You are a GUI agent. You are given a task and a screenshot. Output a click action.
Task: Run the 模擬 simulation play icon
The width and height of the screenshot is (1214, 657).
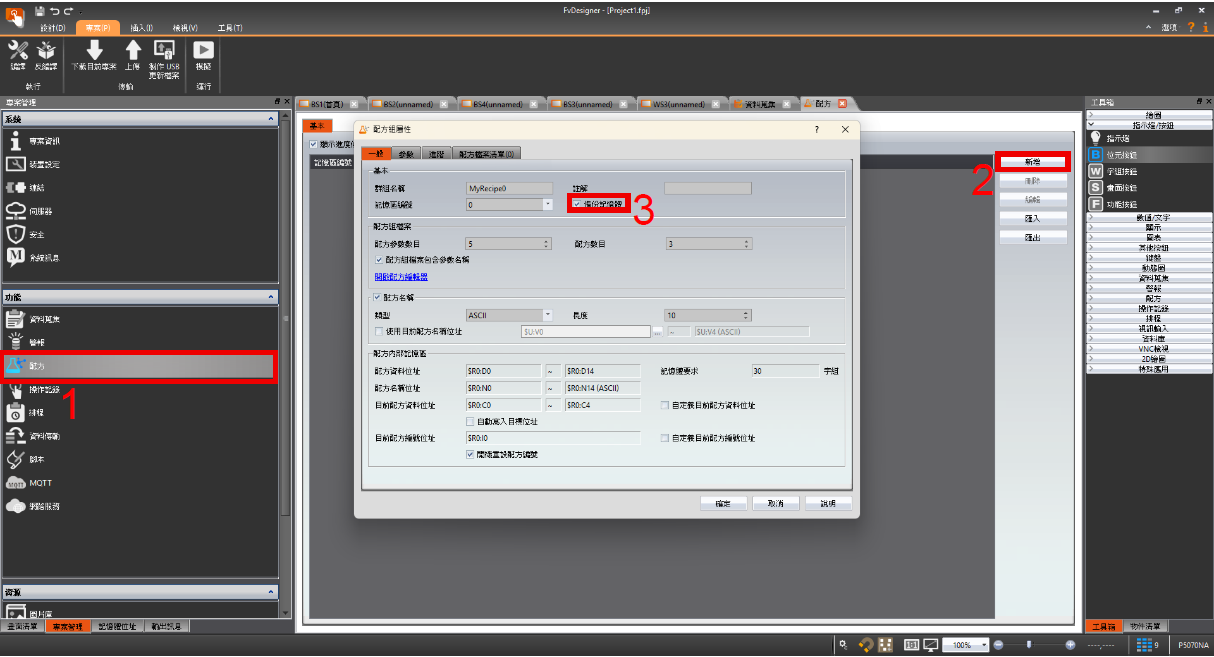pos(204,52)
